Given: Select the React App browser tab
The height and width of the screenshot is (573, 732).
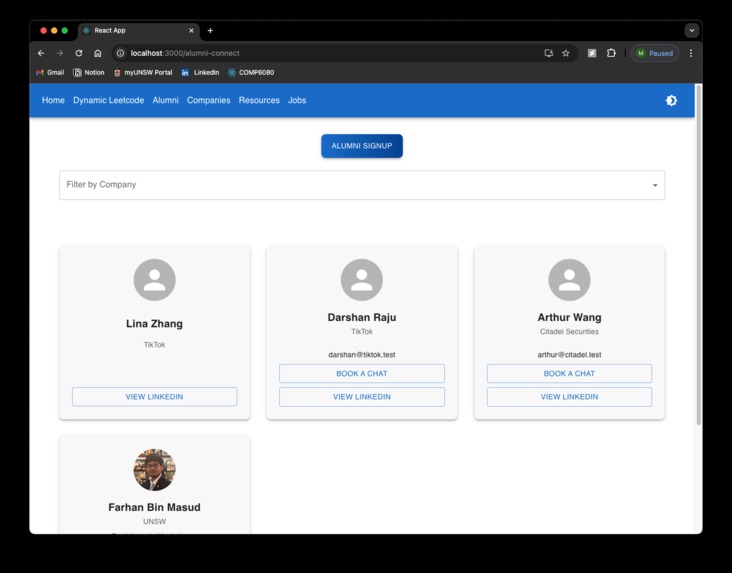Looking at the screenshot, I should coord(139,30).
